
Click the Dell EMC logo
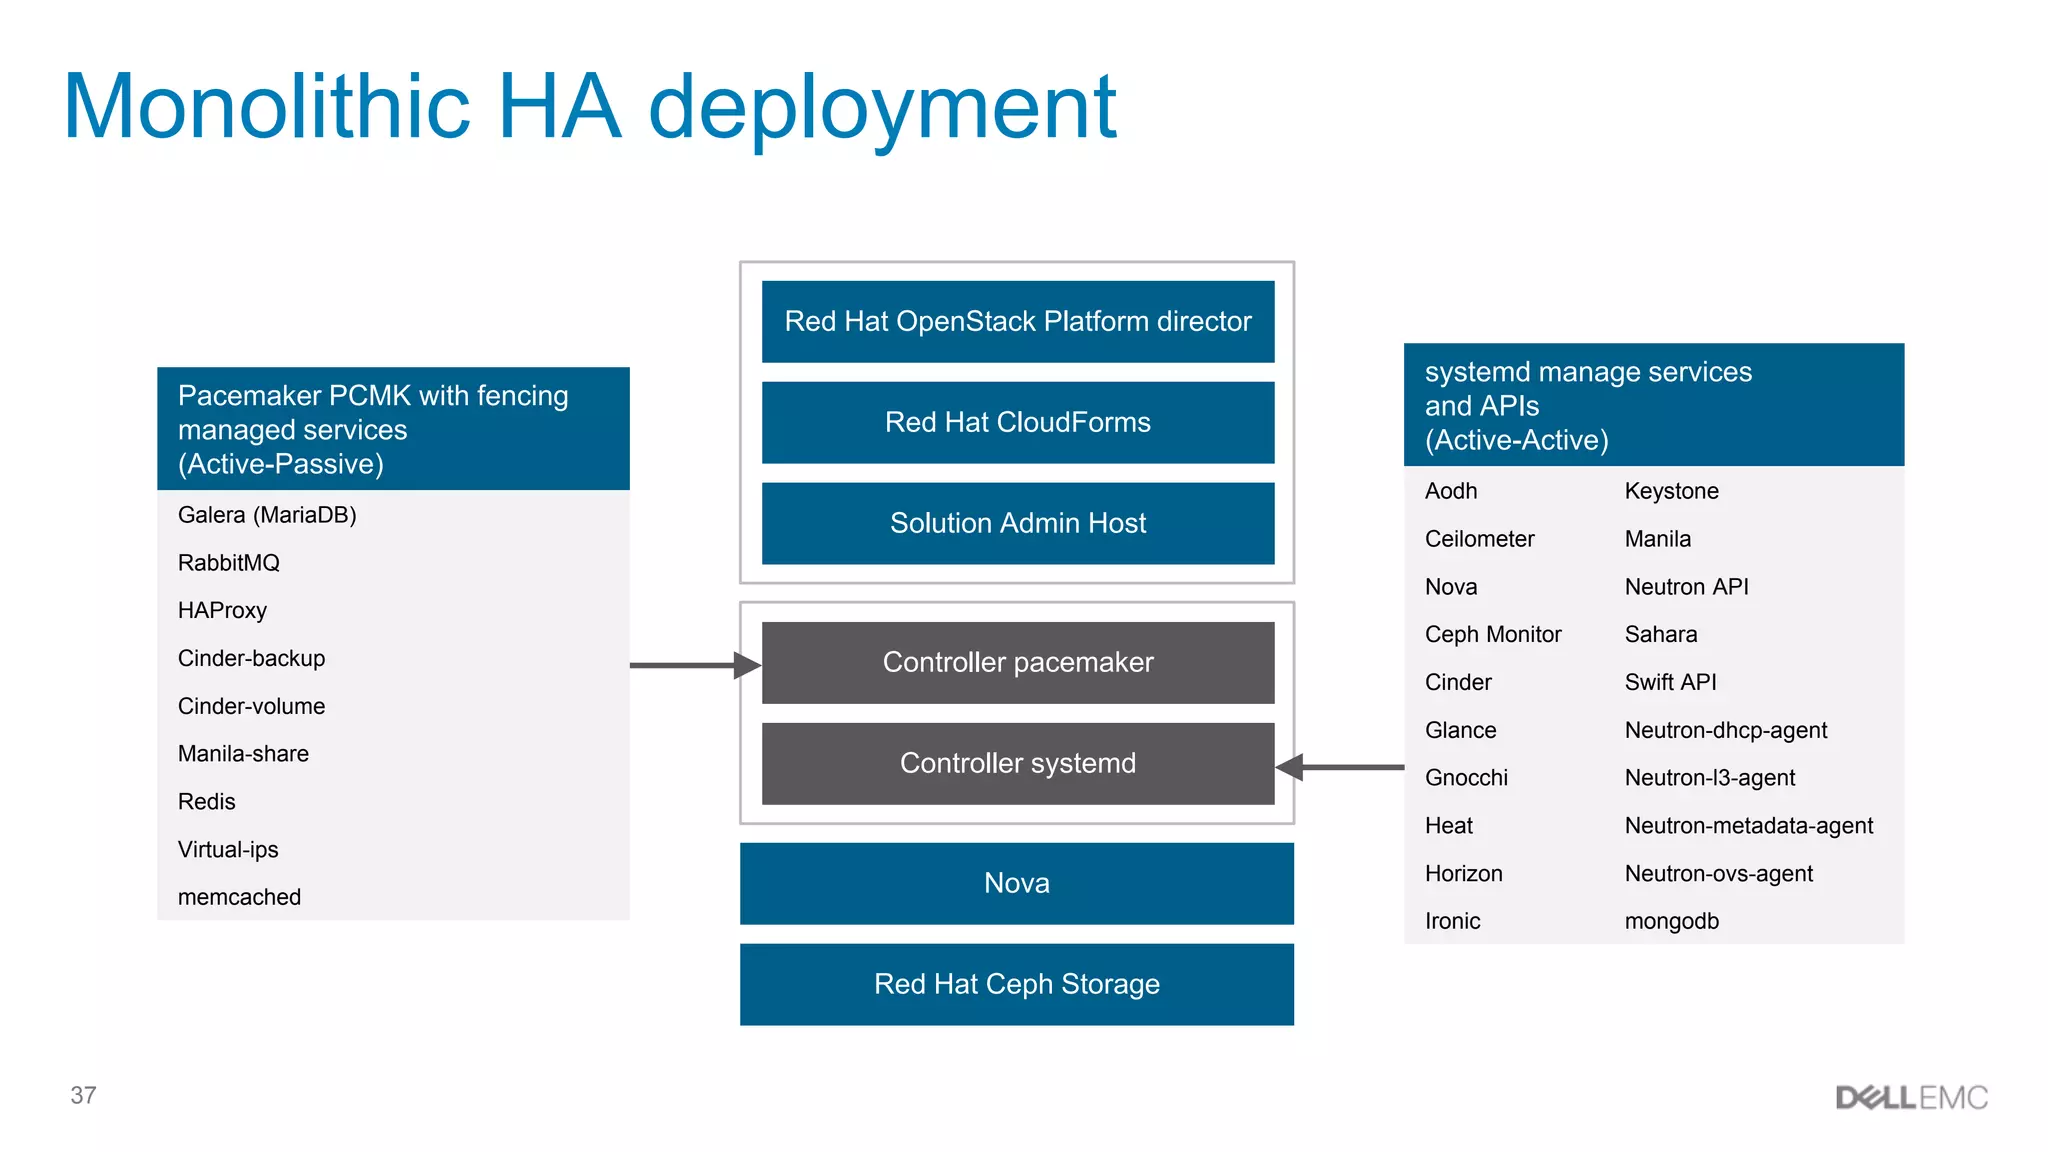point(1911,1098)
